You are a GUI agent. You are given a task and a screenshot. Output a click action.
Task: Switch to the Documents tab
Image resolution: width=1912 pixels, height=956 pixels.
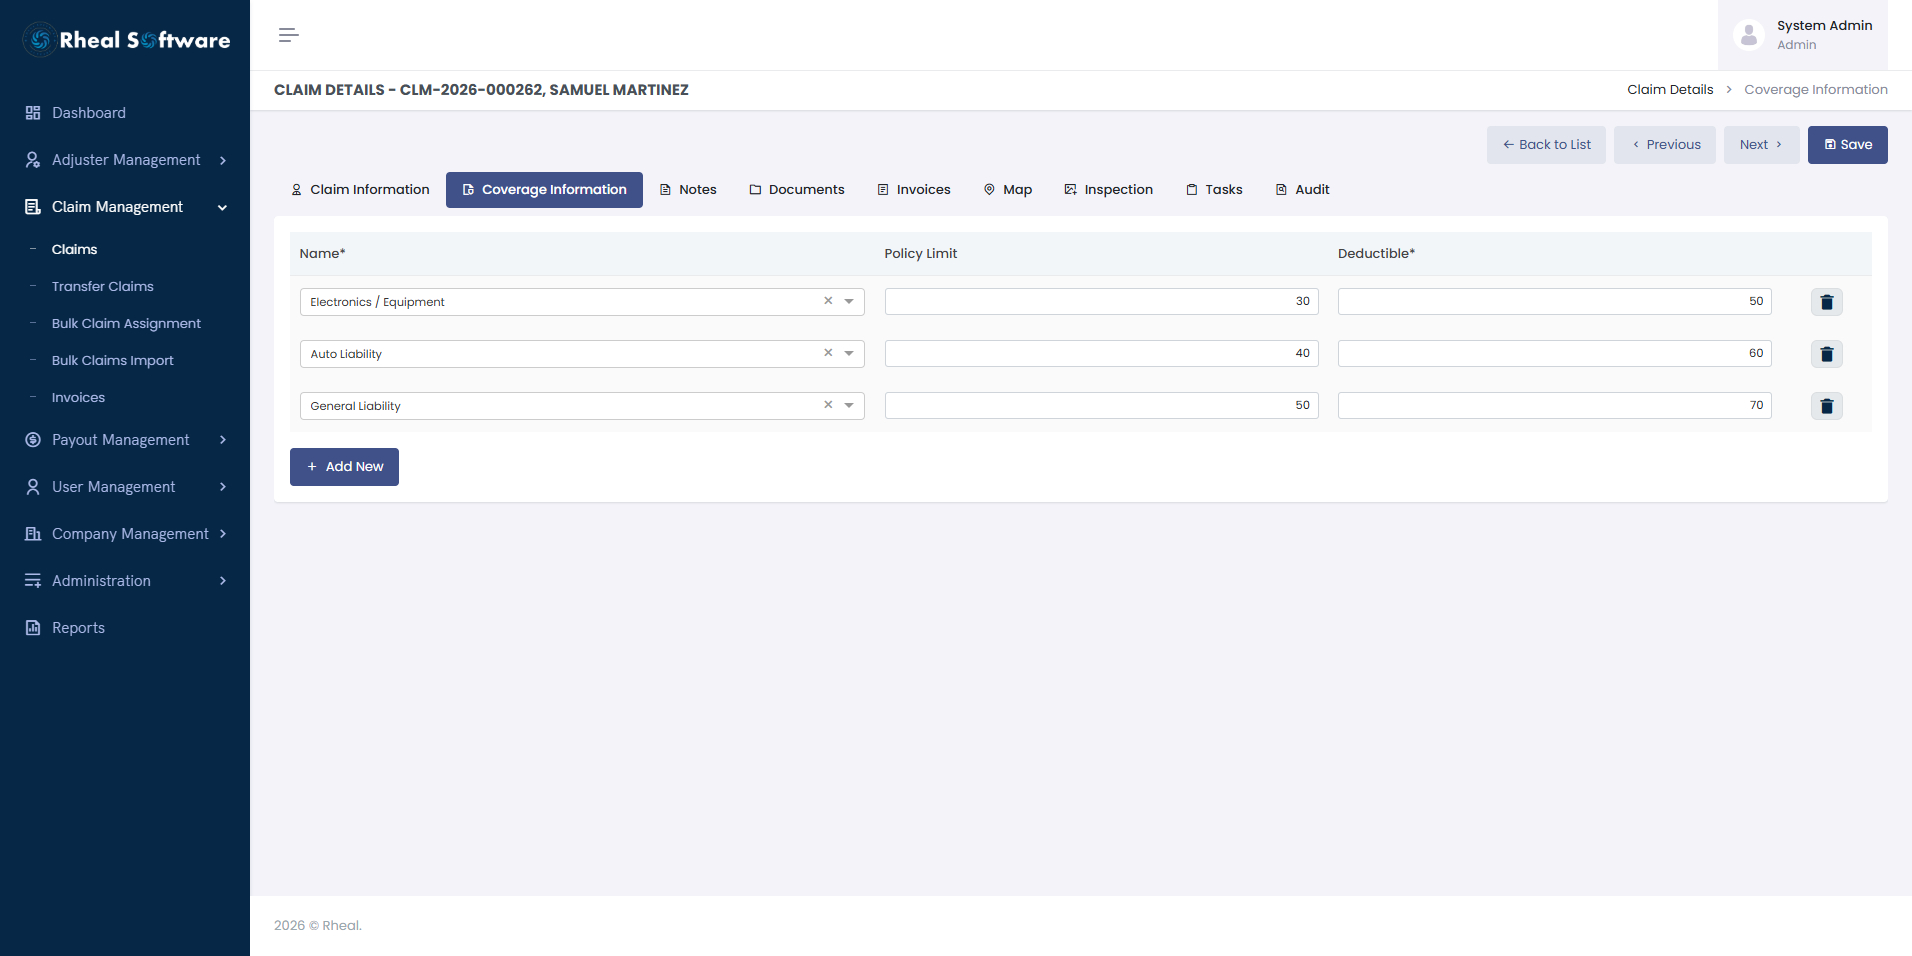tap(797, 190)
